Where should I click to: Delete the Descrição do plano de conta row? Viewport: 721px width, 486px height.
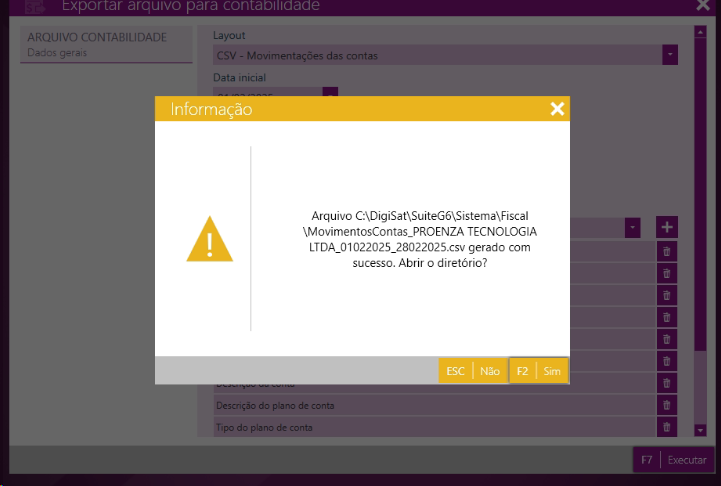tap(667, 405)
